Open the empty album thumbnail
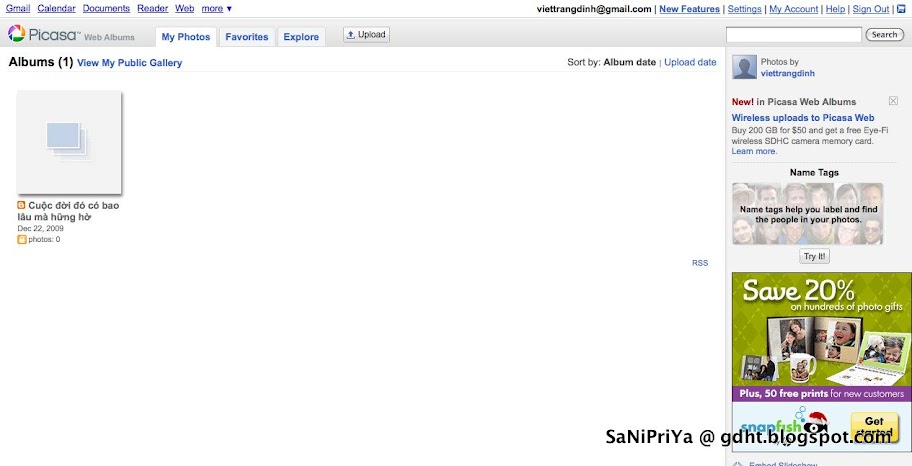The image size is (912, 466). [69, 142]
